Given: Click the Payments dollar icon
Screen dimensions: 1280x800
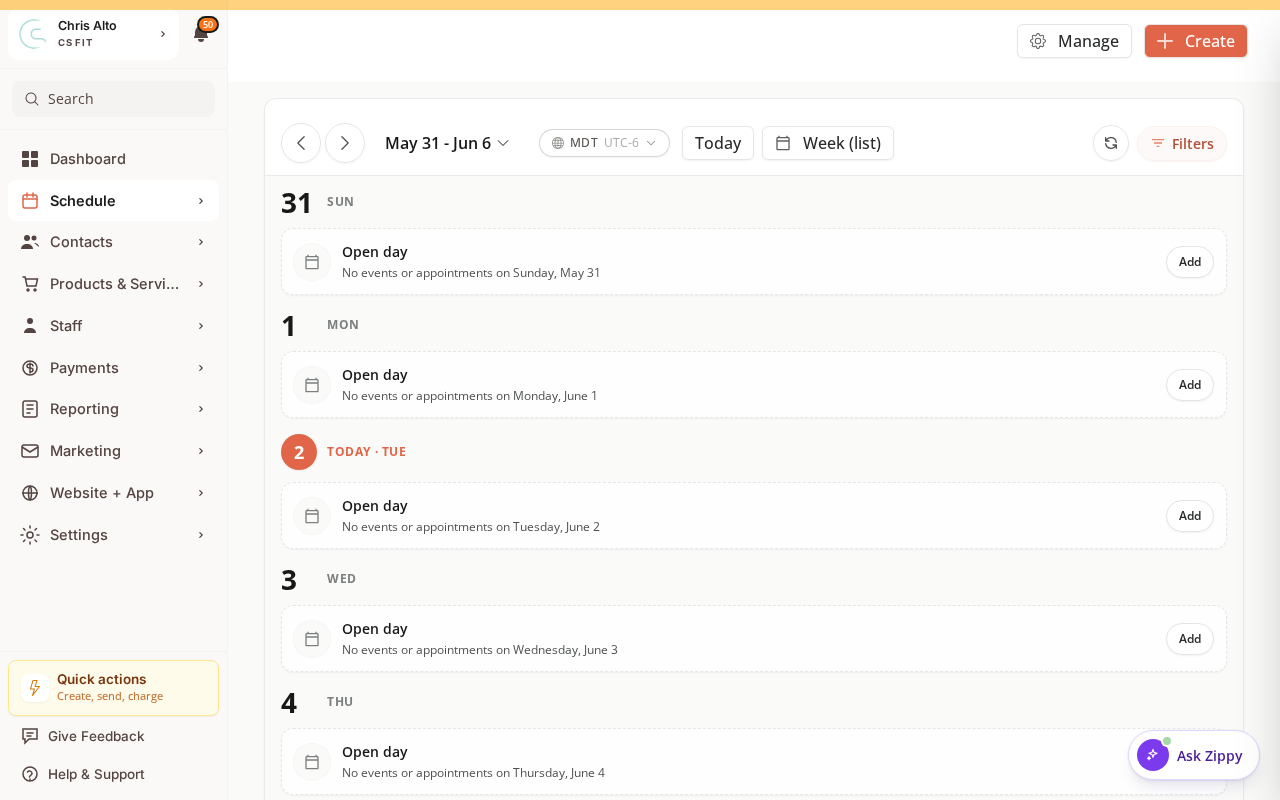Looking at the screenshot, I should point(30,368).
